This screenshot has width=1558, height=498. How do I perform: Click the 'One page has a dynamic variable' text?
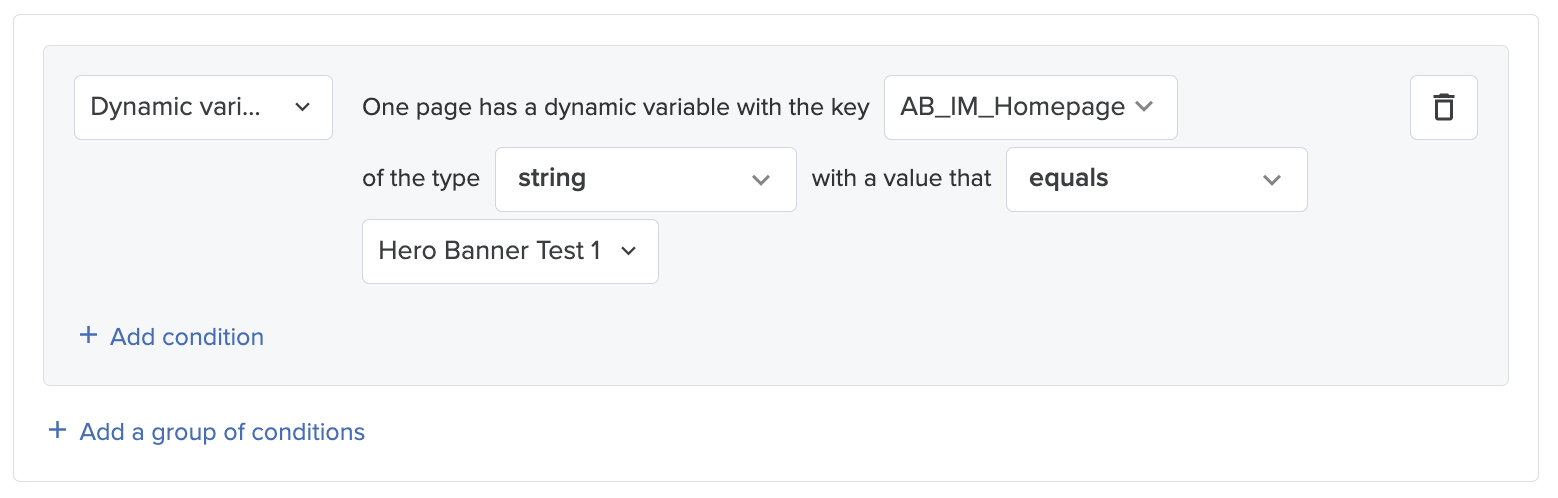(615, 107)
